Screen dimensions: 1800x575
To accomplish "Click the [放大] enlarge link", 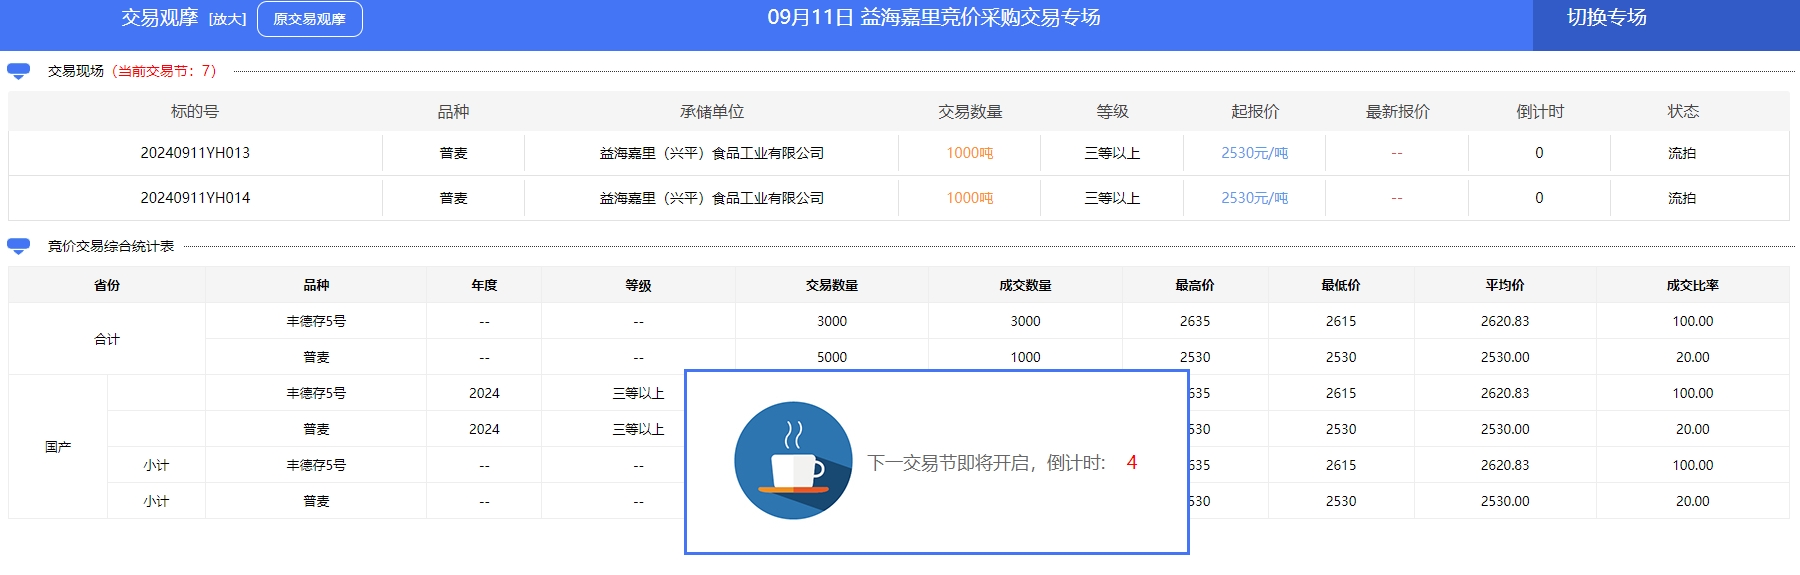I will click(x=227, y=19).
